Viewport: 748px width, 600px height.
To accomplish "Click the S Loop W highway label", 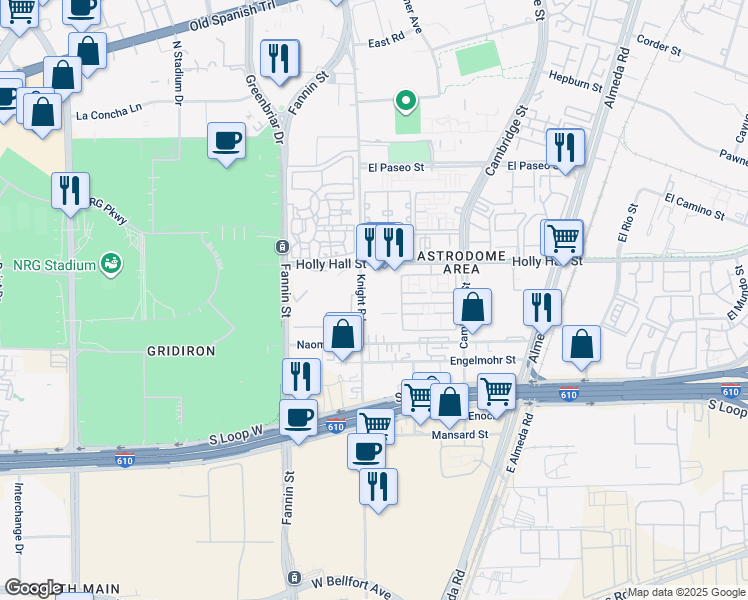I will click(x=236, y=435).
